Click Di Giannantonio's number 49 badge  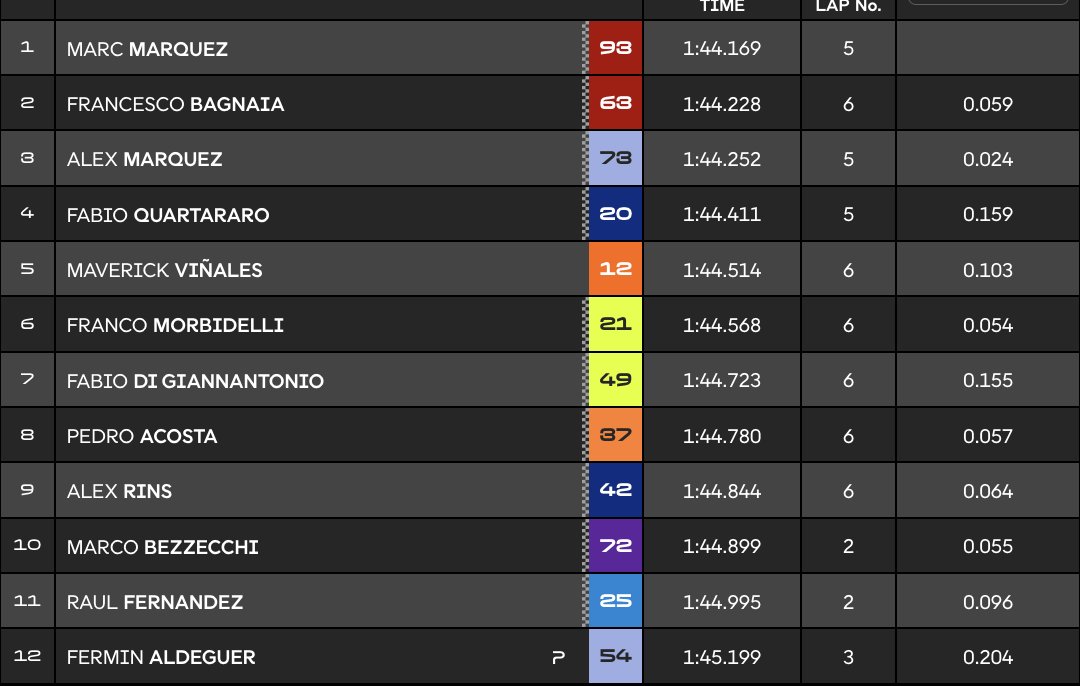coord(615,381)
